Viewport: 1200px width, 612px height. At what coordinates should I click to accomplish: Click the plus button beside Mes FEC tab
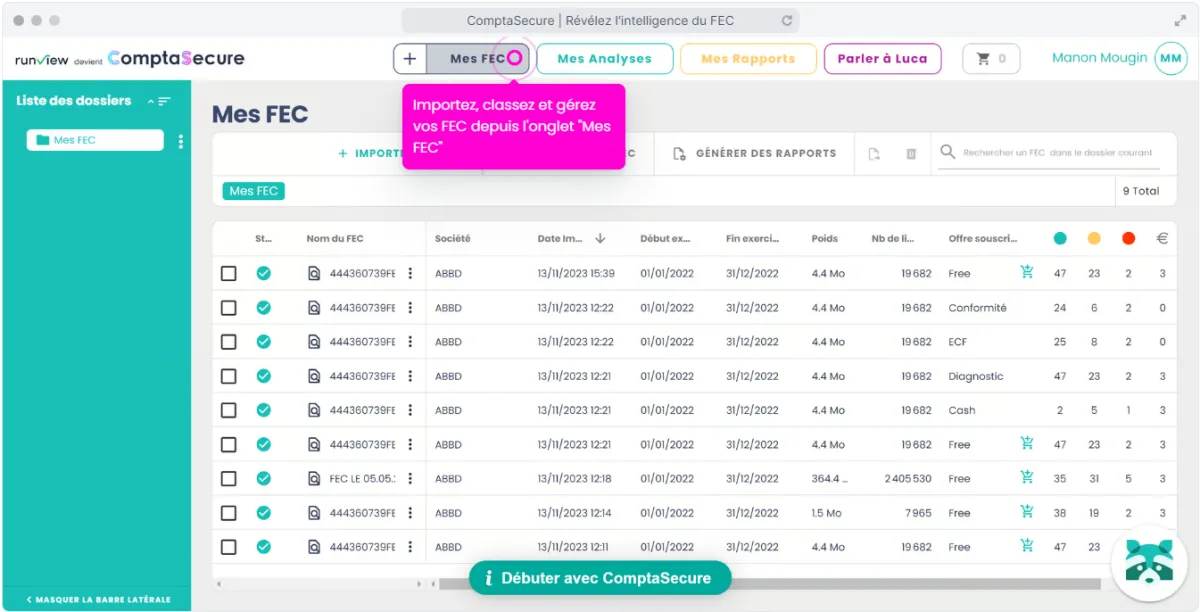[x=410, y=59]
